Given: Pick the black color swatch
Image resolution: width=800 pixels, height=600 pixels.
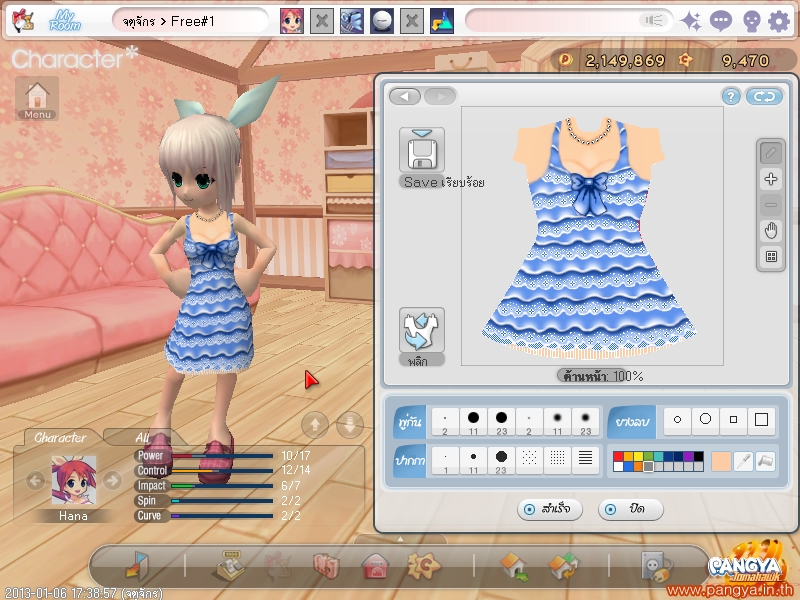Looking at the screenshot, I should 698,456.
